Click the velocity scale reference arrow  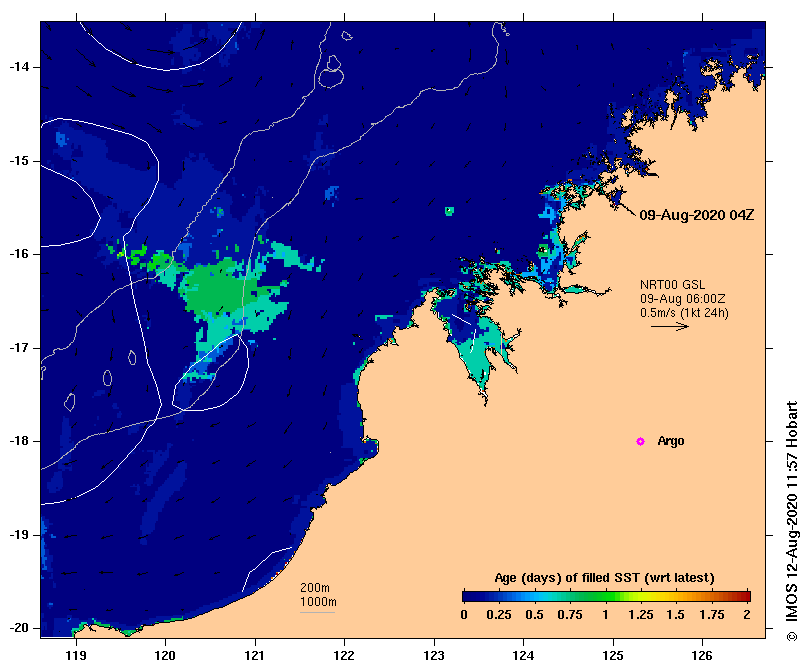pos(670,326)
